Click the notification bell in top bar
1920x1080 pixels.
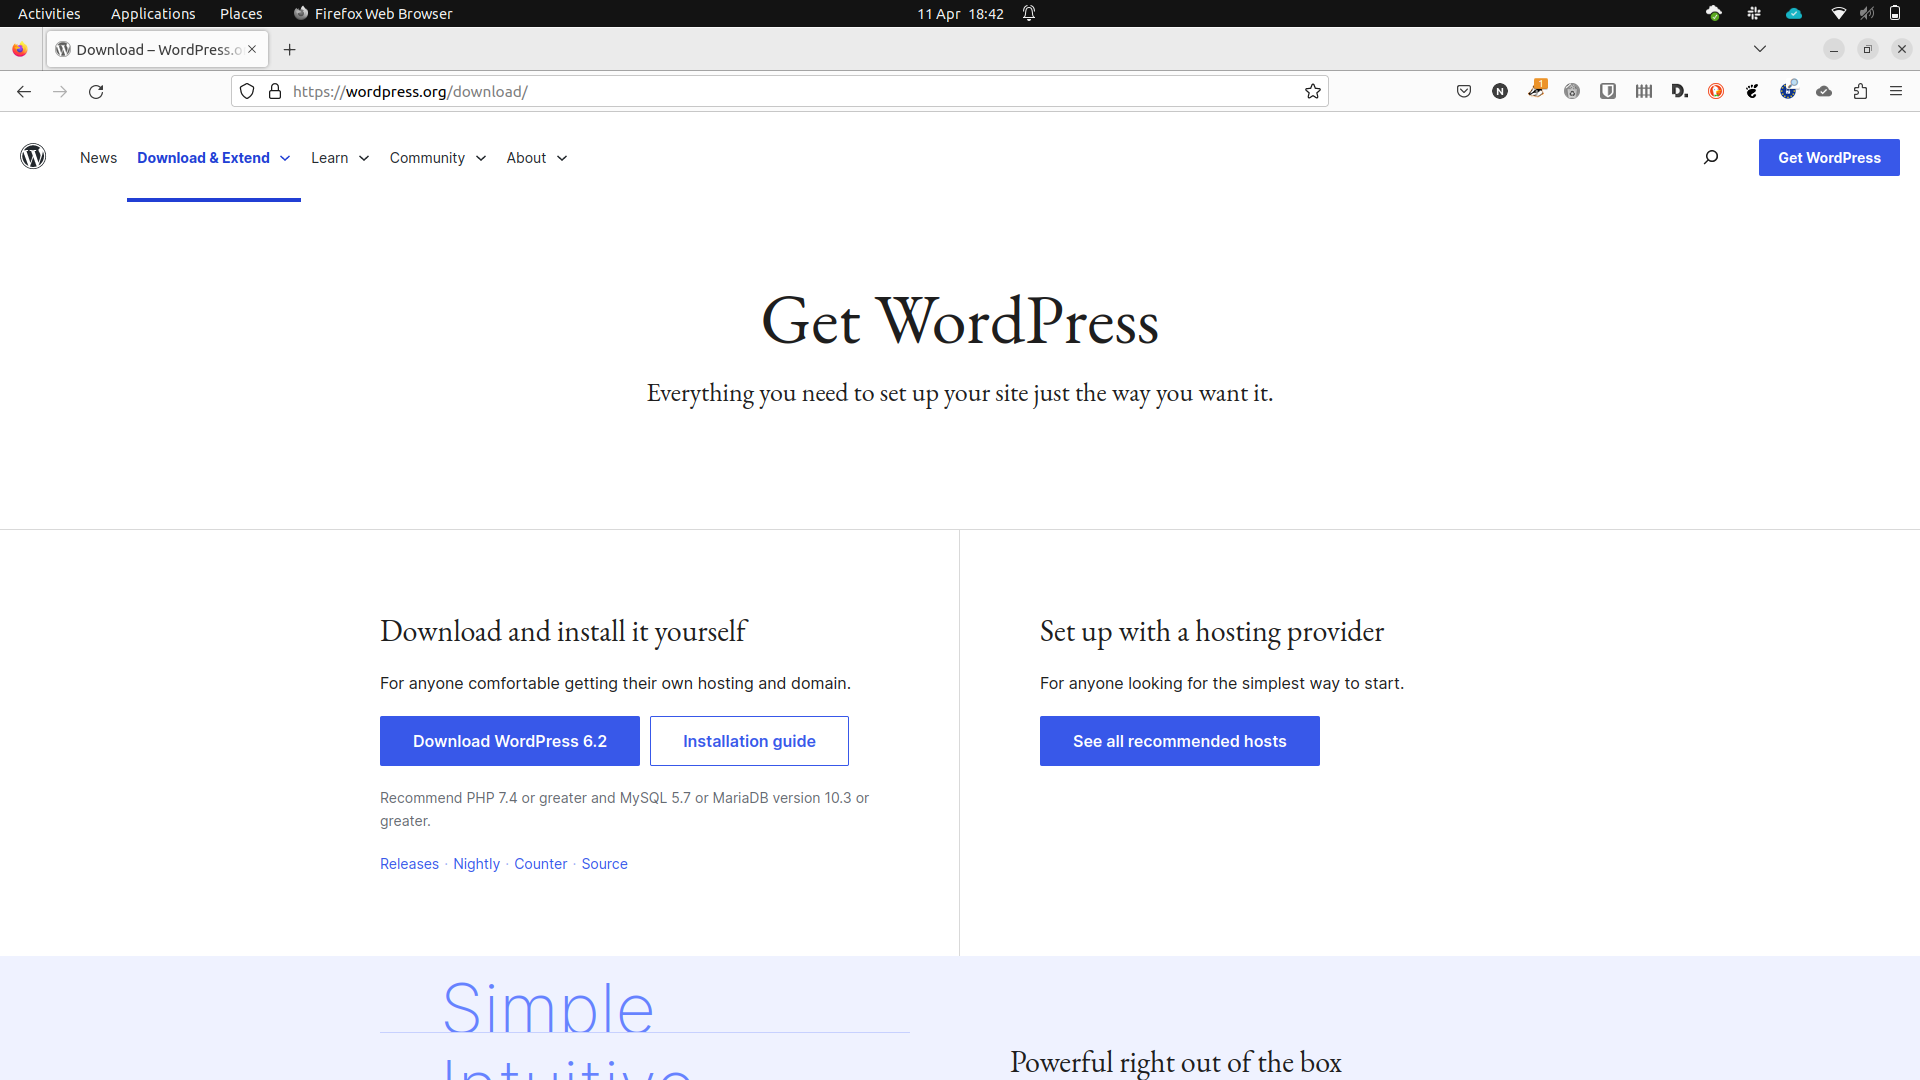click(x=1029, y=13)
